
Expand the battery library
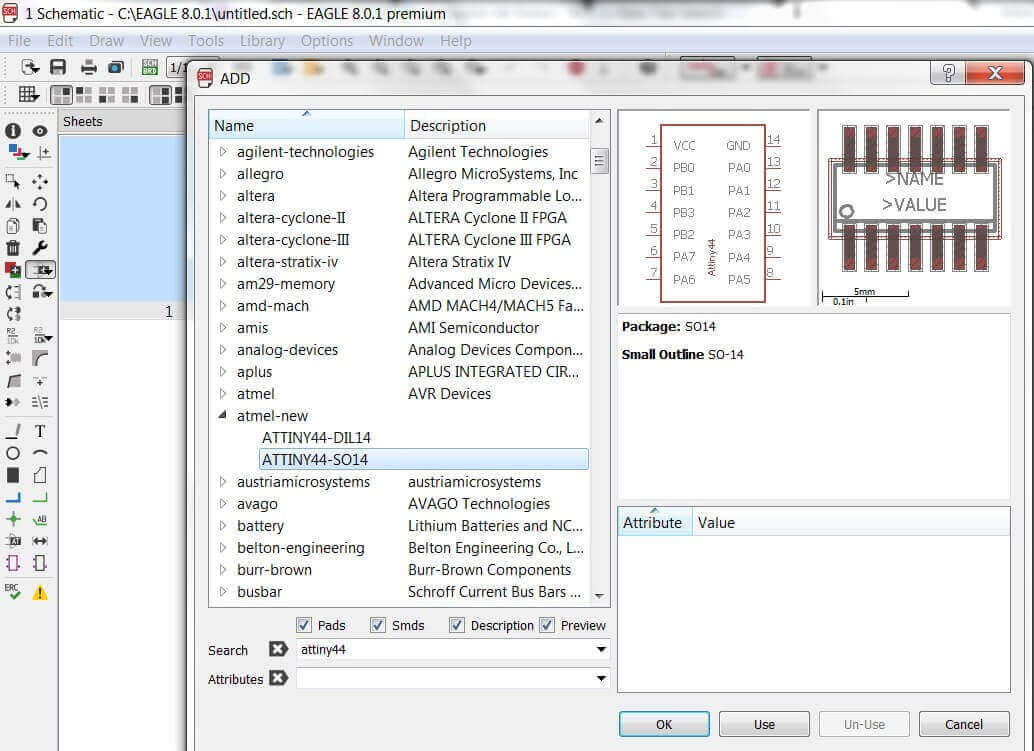click(222, 526)
